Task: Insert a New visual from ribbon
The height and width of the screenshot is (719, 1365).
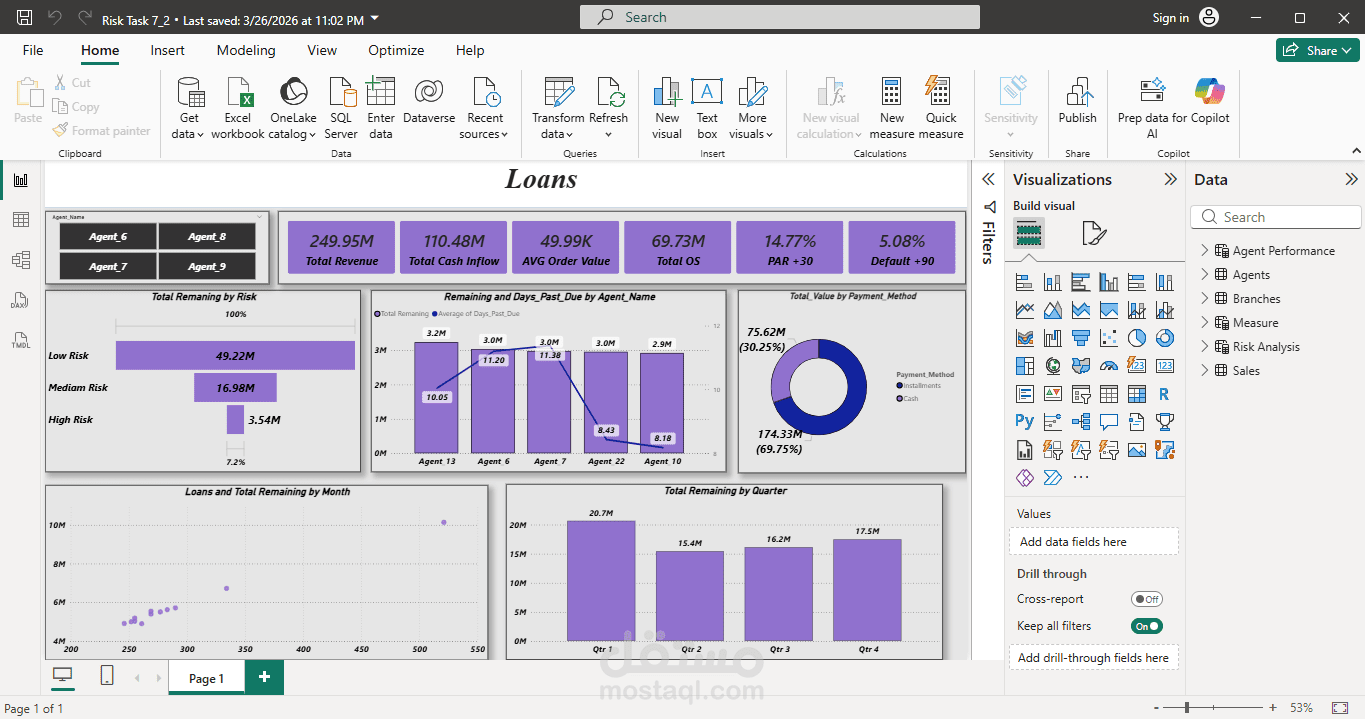Action: 667,108
